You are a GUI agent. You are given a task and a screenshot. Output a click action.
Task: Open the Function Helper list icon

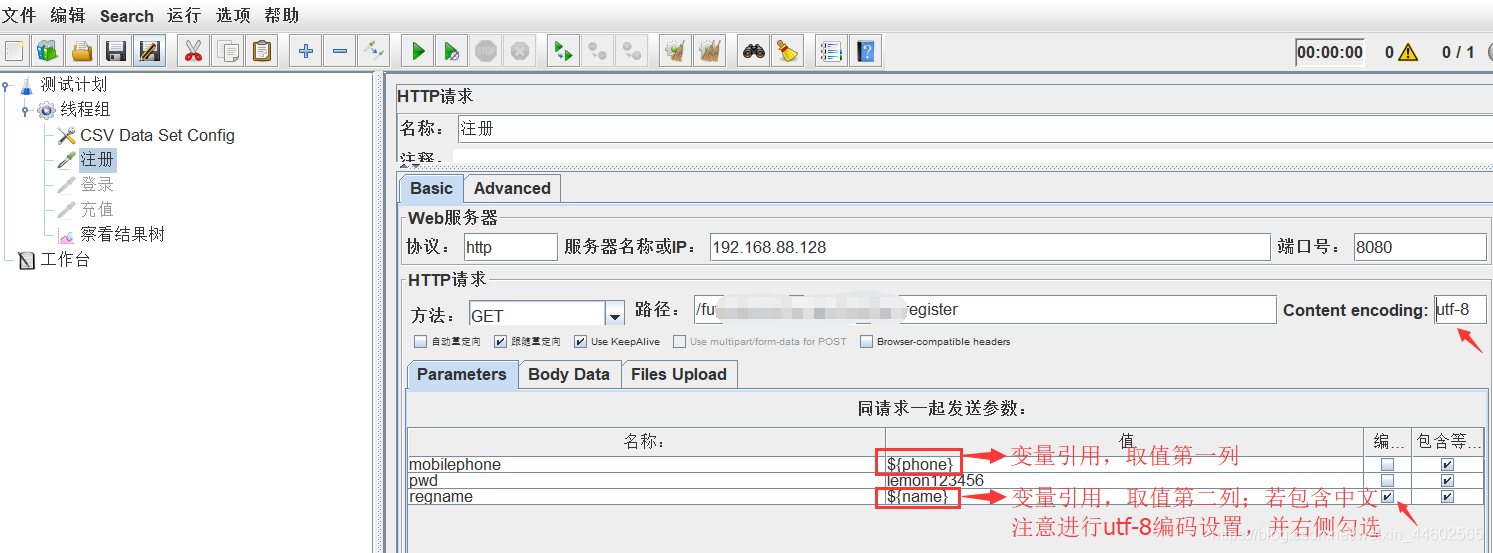(831, 50)
